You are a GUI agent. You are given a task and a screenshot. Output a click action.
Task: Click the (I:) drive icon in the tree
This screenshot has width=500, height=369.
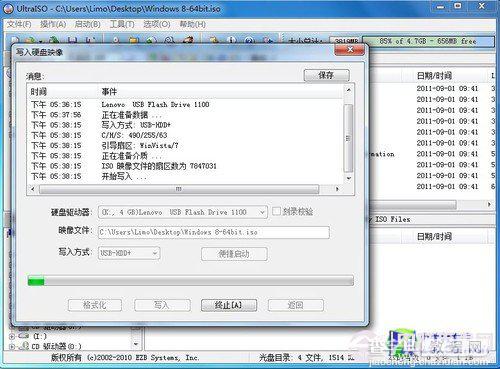[x=24, y=335]
